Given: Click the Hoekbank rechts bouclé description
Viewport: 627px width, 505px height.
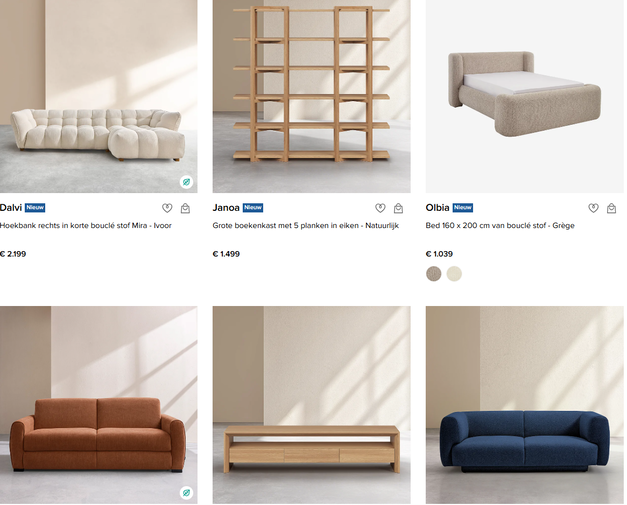Looking at the screenshot, I should tap(86, 226).
